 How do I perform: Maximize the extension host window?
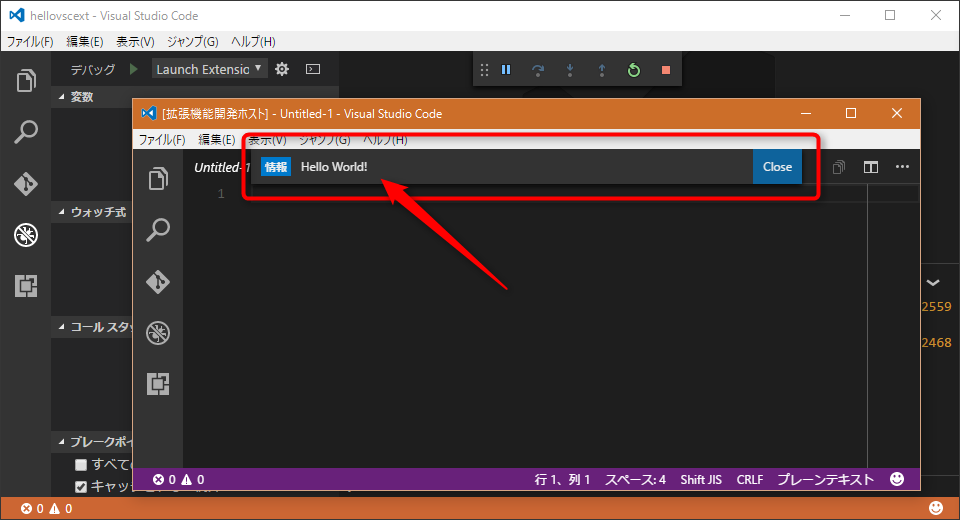pyautogui.click(x=851, y=113)
